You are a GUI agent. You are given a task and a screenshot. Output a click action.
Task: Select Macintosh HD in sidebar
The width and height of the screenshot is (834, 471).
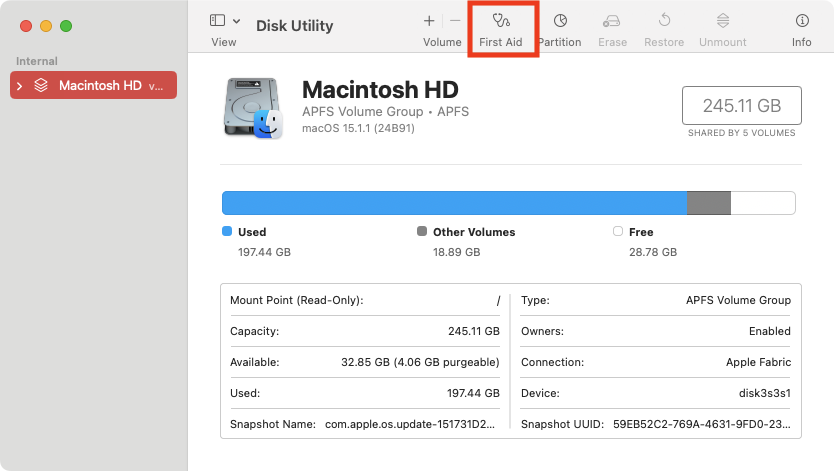[94, 85]
